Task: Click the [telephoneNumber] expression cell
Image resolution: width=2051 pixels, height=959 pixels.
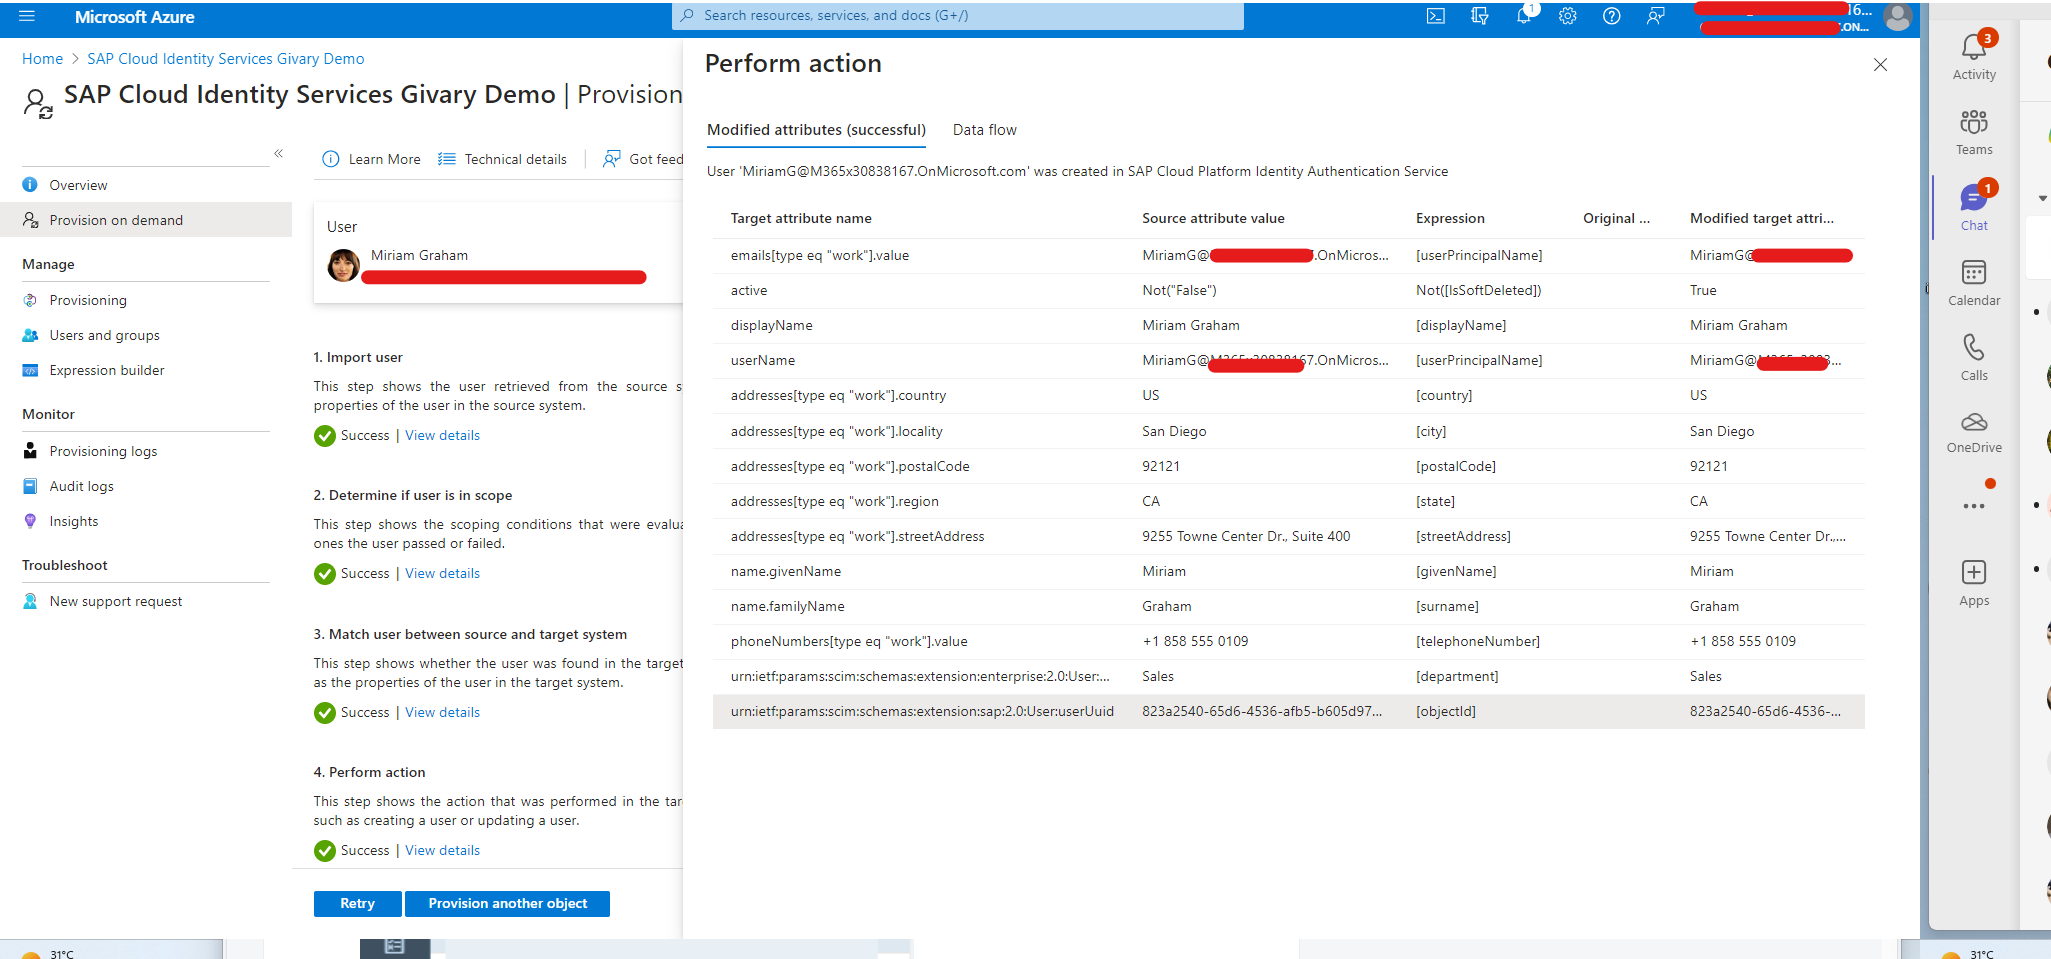Action: tap(1478, 641)
